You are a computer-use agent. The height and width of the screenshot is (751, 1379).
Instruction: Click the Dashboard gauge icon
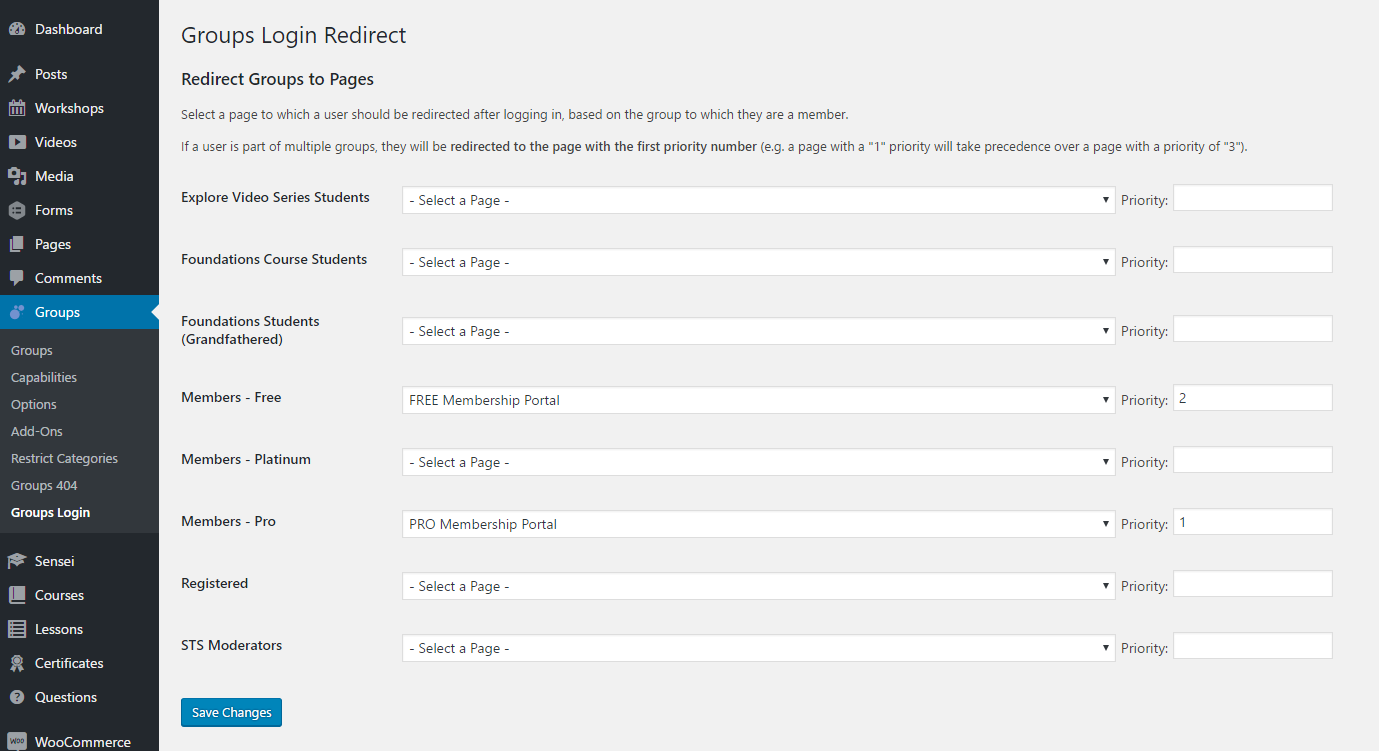tap(17, 30)
